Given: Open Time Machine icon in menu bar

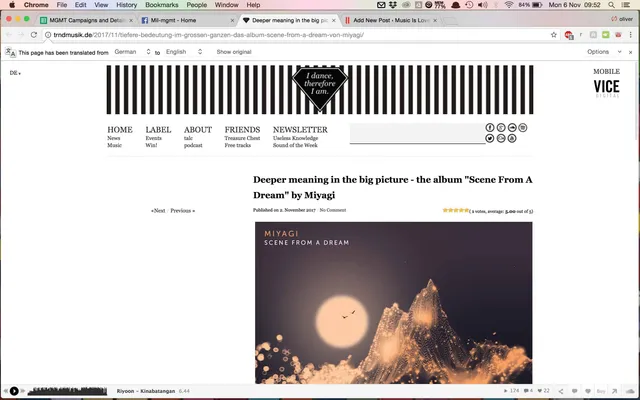Looking at the screenshot, I should [x=469, y=5].
